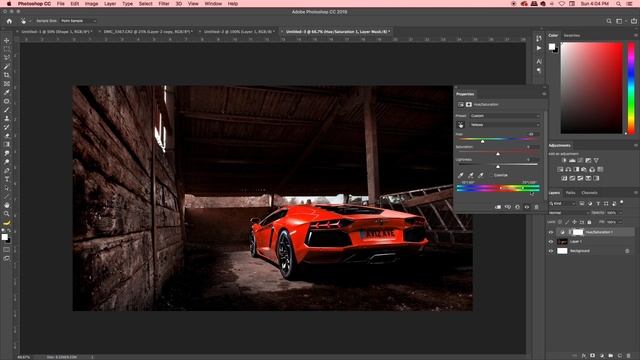Click the Home icon in options bar
The image size is (640, 360).
pos(9,21)
